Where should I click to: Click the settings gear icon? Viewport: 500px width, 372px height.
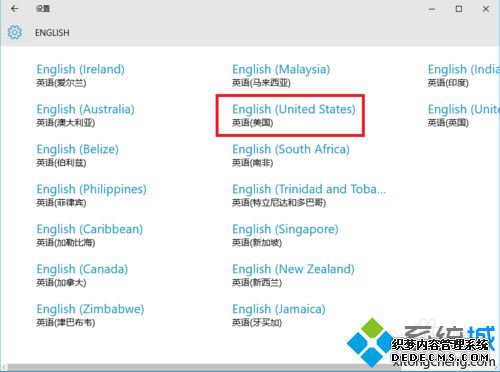[15, 33]
